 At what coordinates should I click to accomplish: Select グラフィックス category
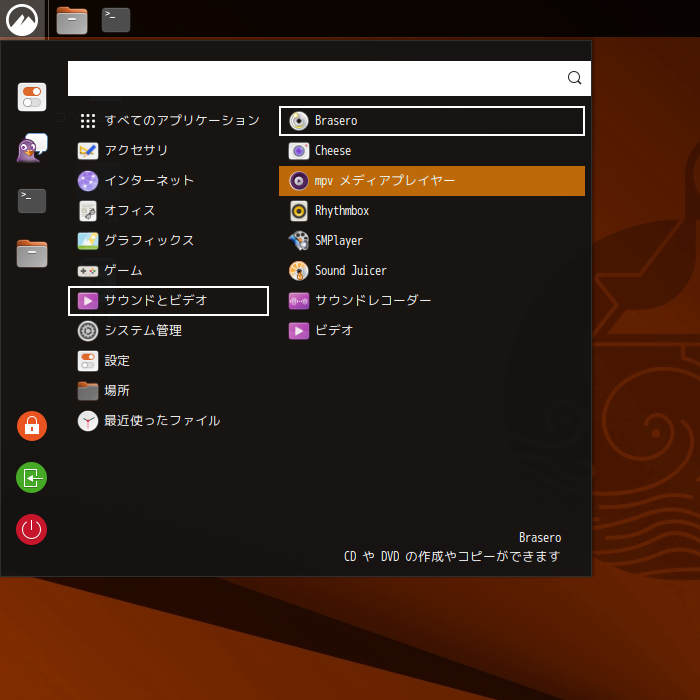[168, 241]
